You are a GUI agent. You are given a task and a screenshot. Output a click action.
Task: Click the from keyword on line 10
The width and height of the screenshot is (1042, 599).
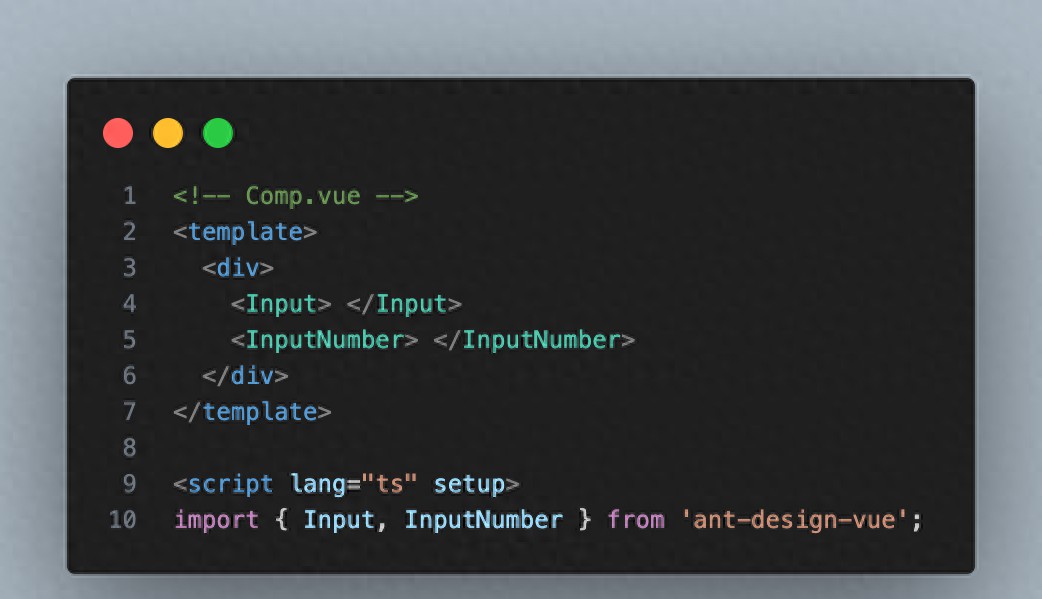tap(636, 520)
